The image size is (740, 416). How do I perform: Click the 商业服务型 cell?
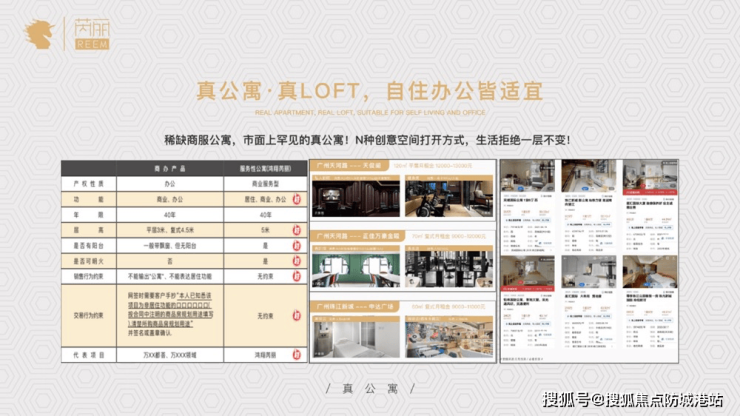265,184
